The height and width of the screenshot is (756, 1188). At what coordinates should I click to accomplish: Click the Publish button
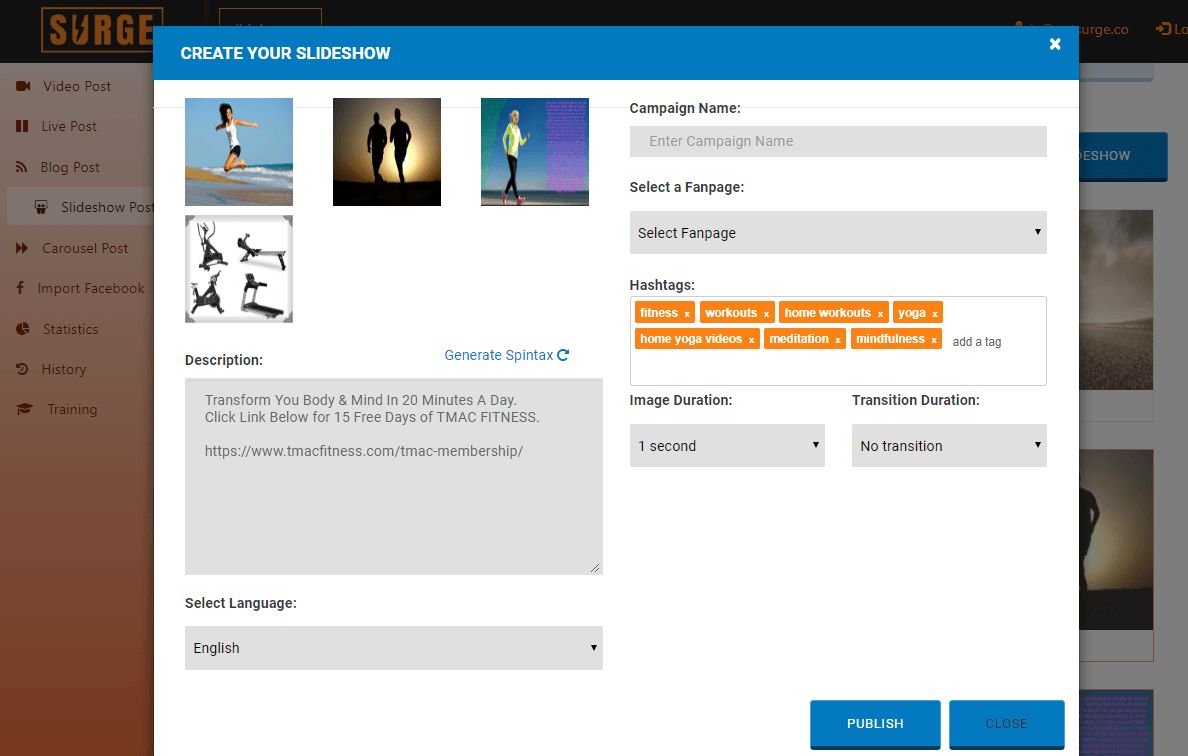click(875, 723)
